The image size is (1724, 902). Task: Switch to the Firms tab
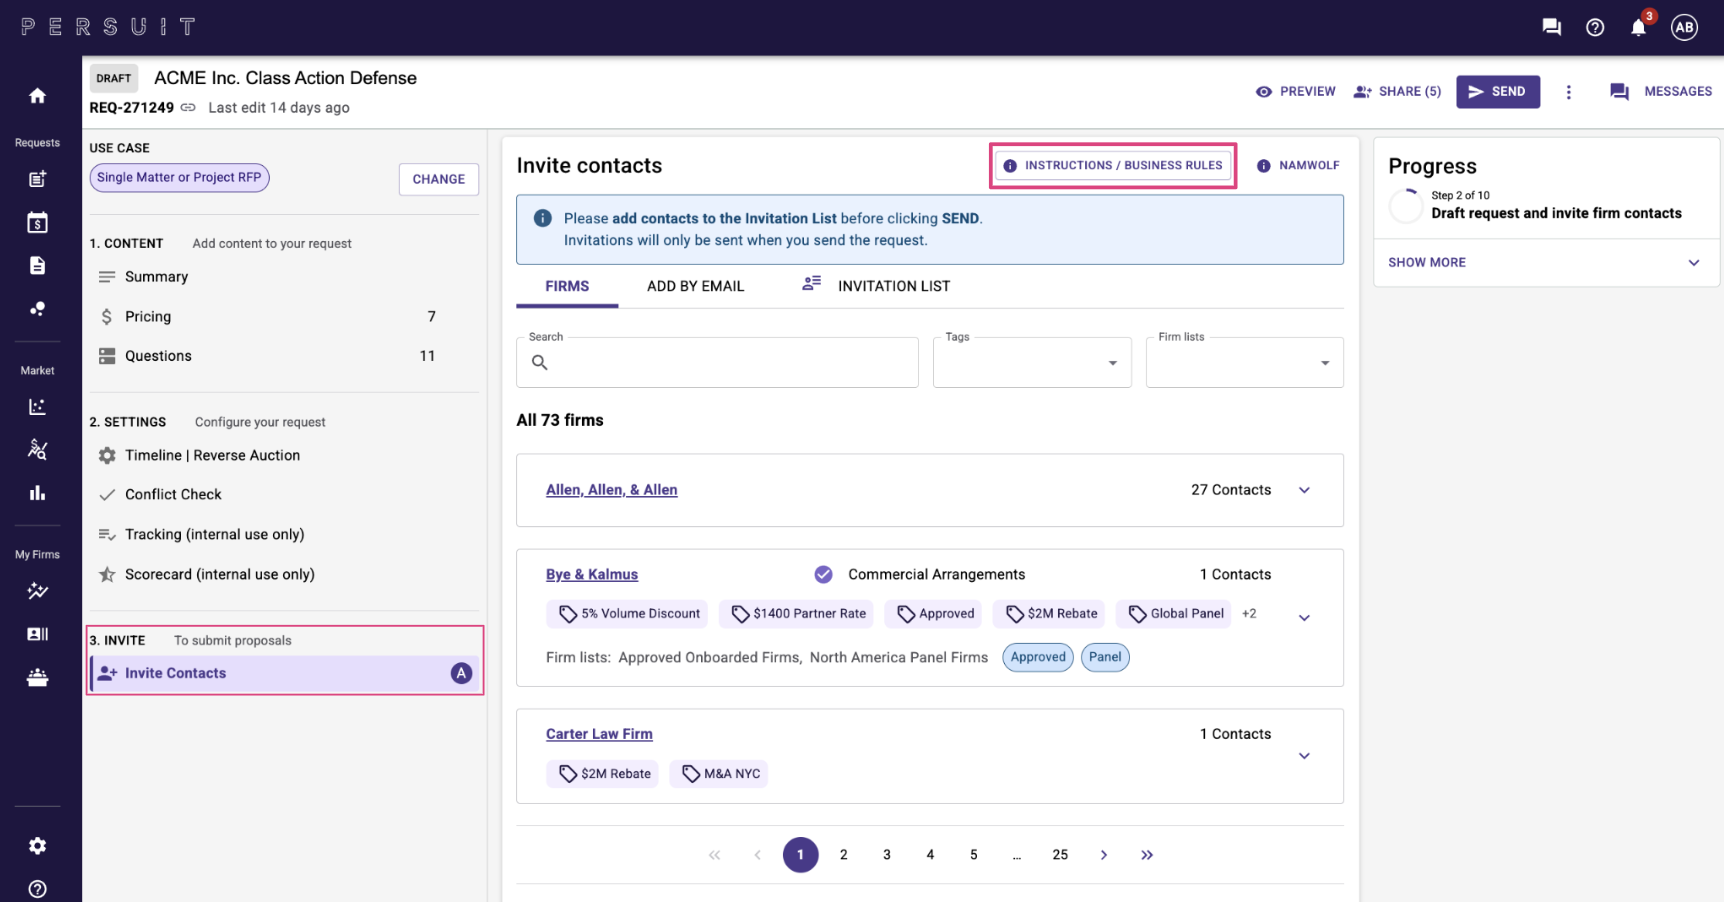click(567, 286)
